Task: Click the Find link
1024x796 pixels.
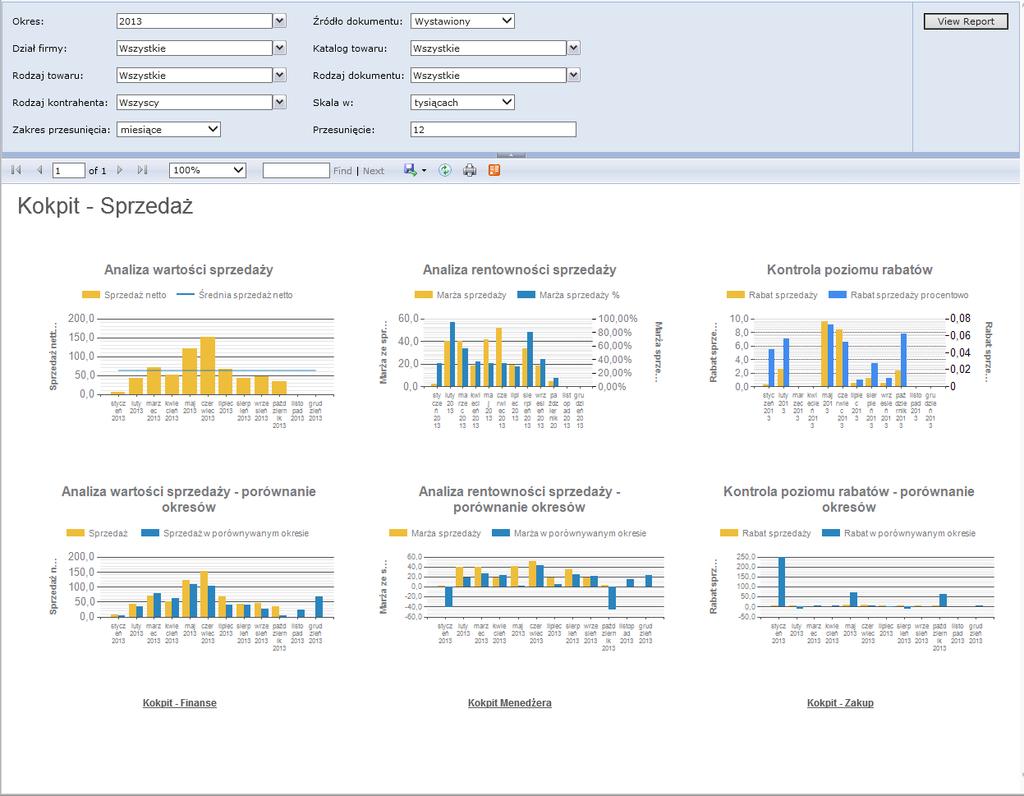Action: 342,171
